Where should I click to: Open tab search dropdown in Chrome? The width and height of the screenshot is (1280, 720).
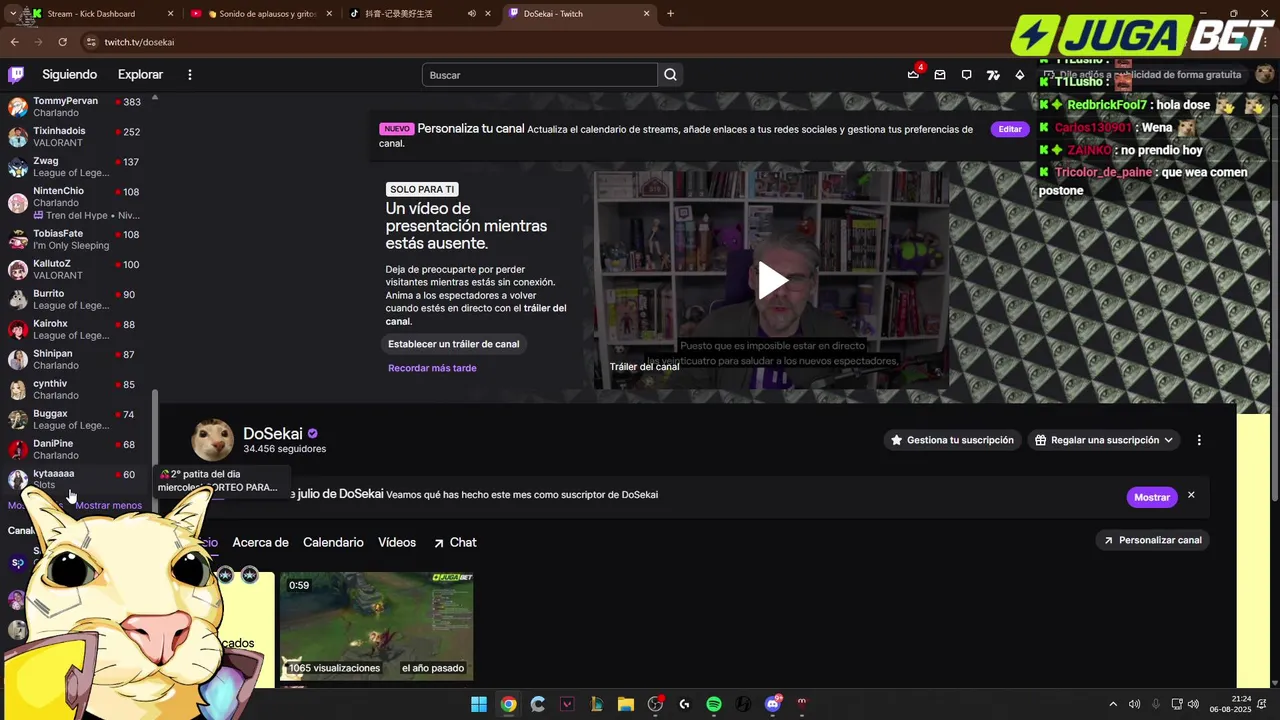[x=12, y=14]
